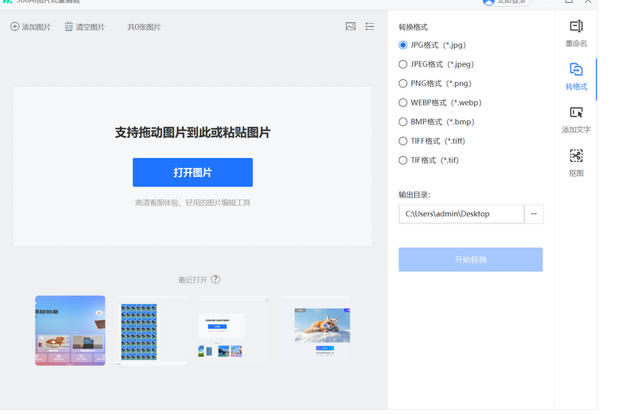Click the browse button beside output directory
This screenshot has width=630, height=414.
pyautogui.click(x=534, y=214)
